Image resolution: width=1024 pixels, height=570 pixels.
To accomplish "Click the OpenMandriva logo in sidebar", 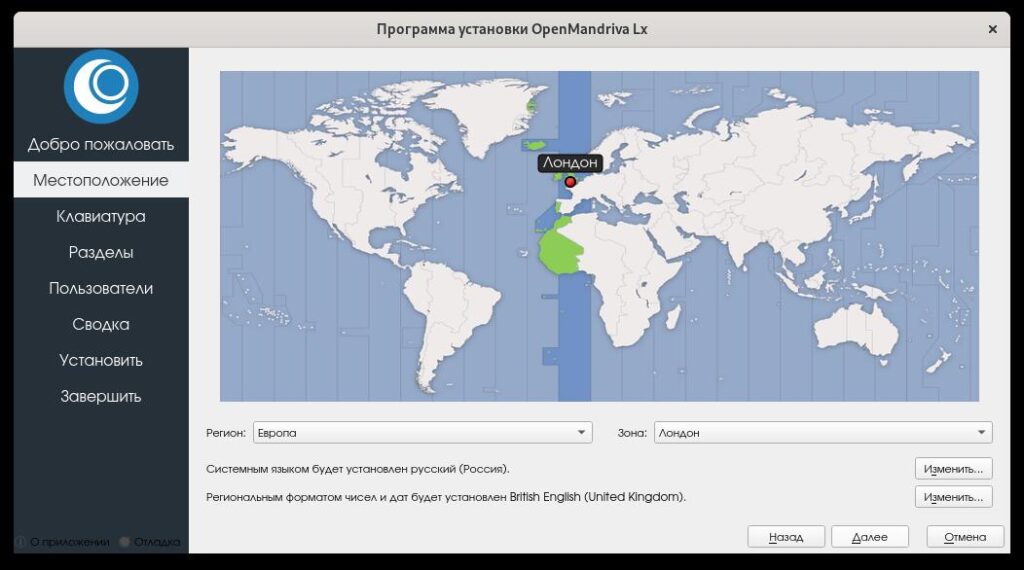I will [101, 87].
